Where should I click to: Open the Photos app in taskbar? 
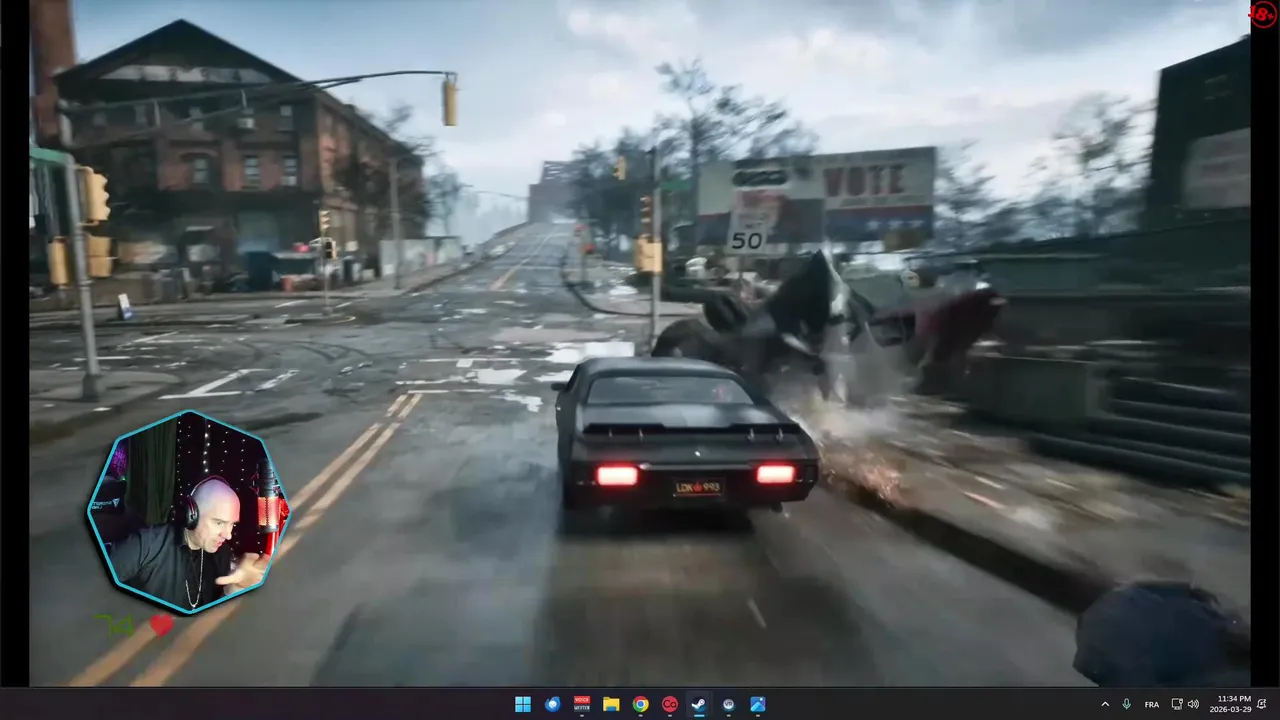click(x=758, y=704)
